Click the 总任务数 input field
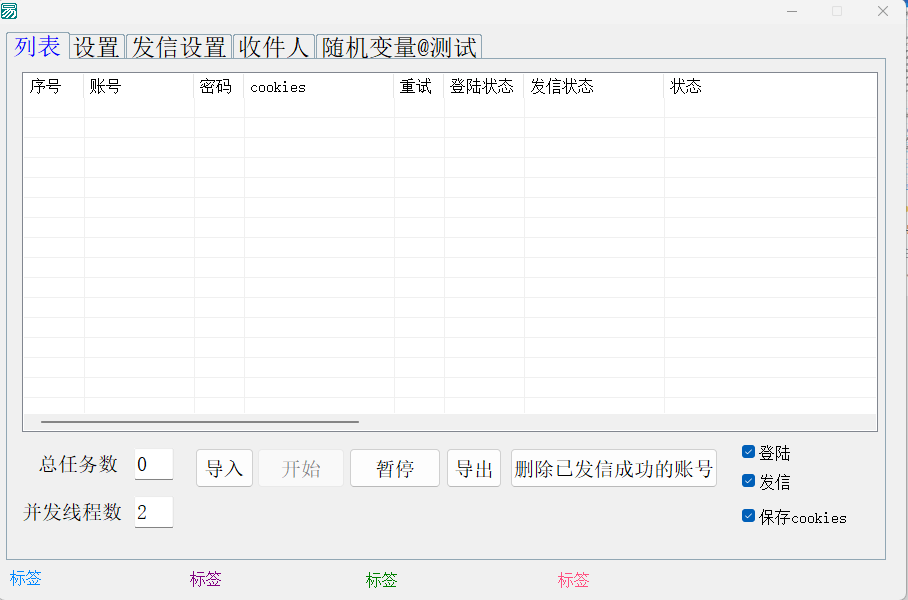This screenshot has height=600, width=908. [x=153, y=464]
